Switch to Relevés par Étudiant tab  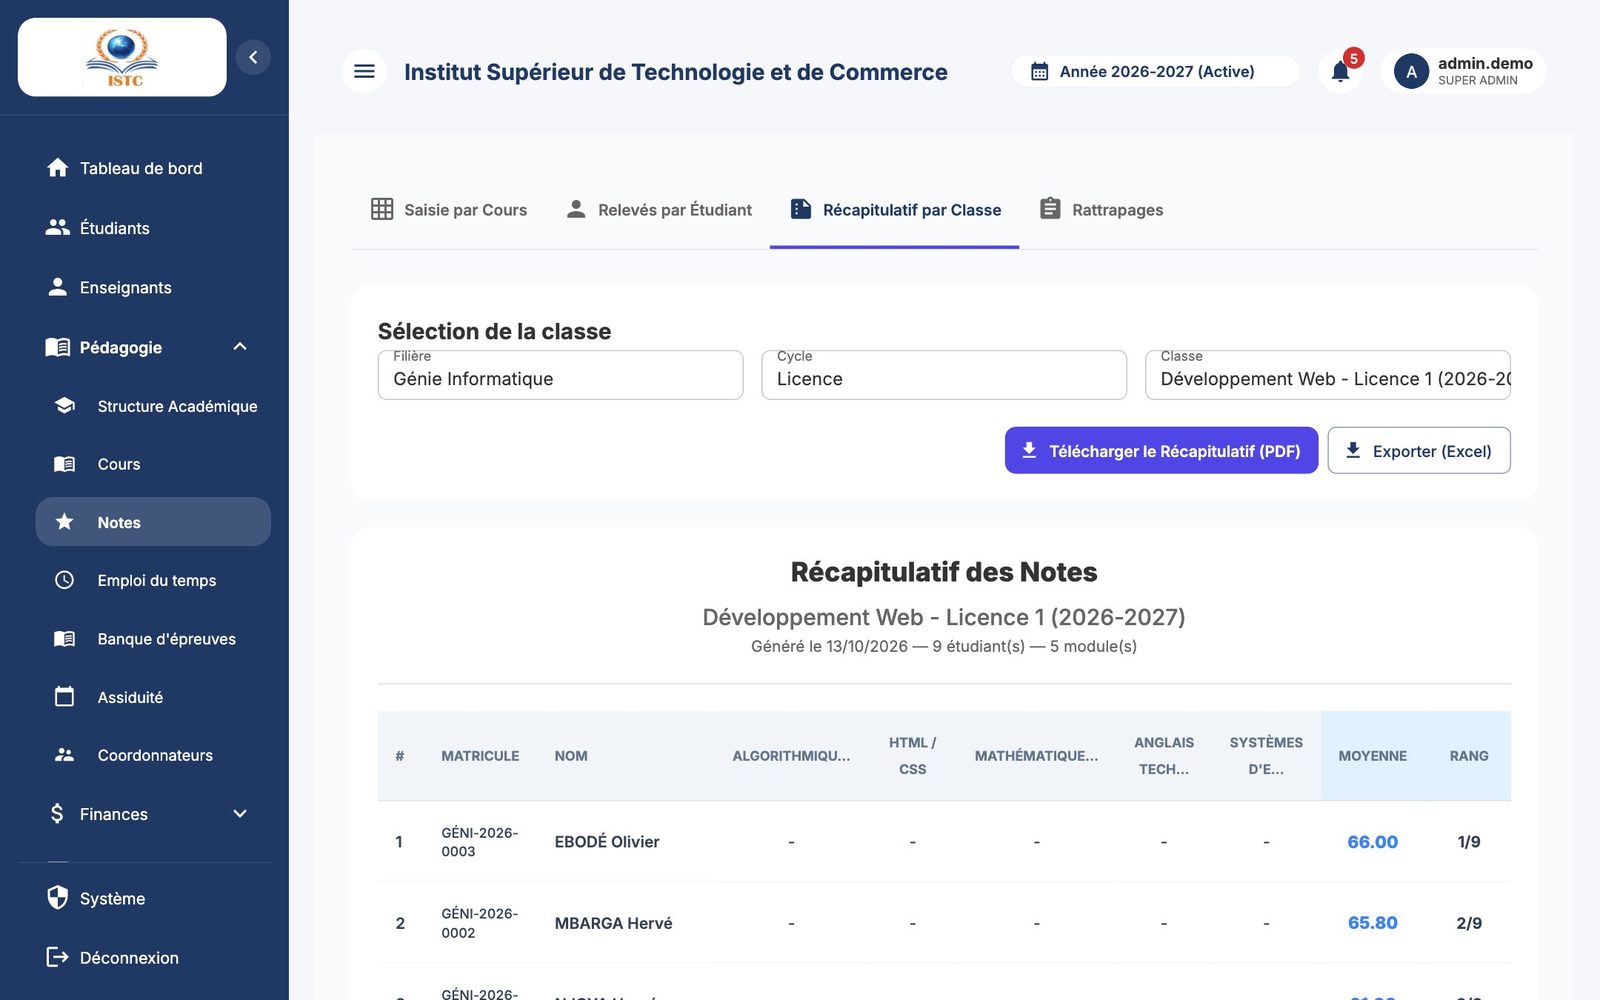pyautogui.click(x=659, y=210)
